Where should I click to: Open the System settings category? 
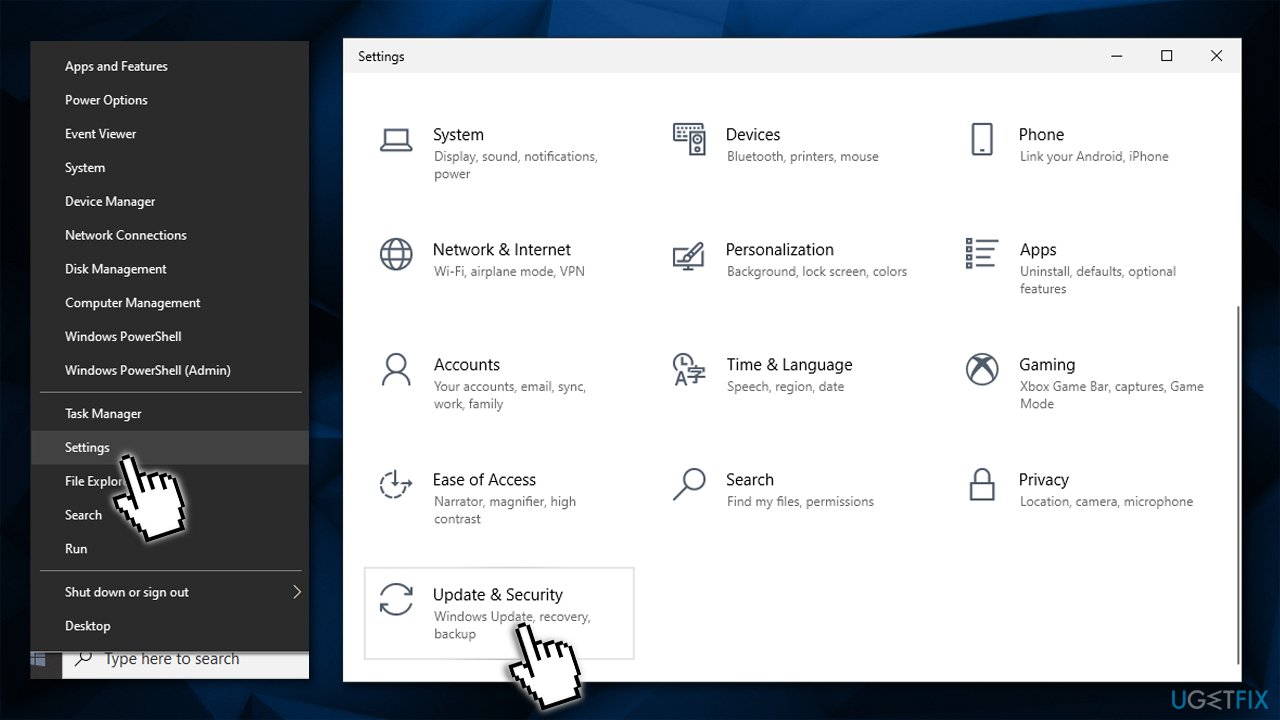(499, 154)
